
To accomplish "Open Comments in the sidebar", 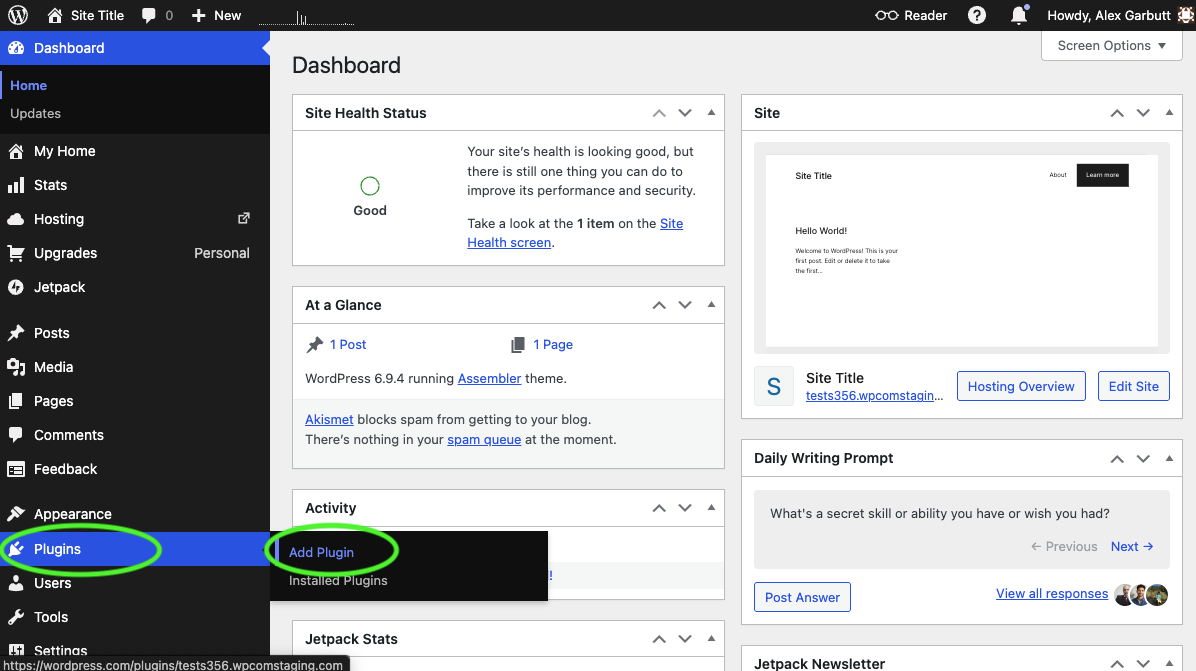I will tap(135, 435).
